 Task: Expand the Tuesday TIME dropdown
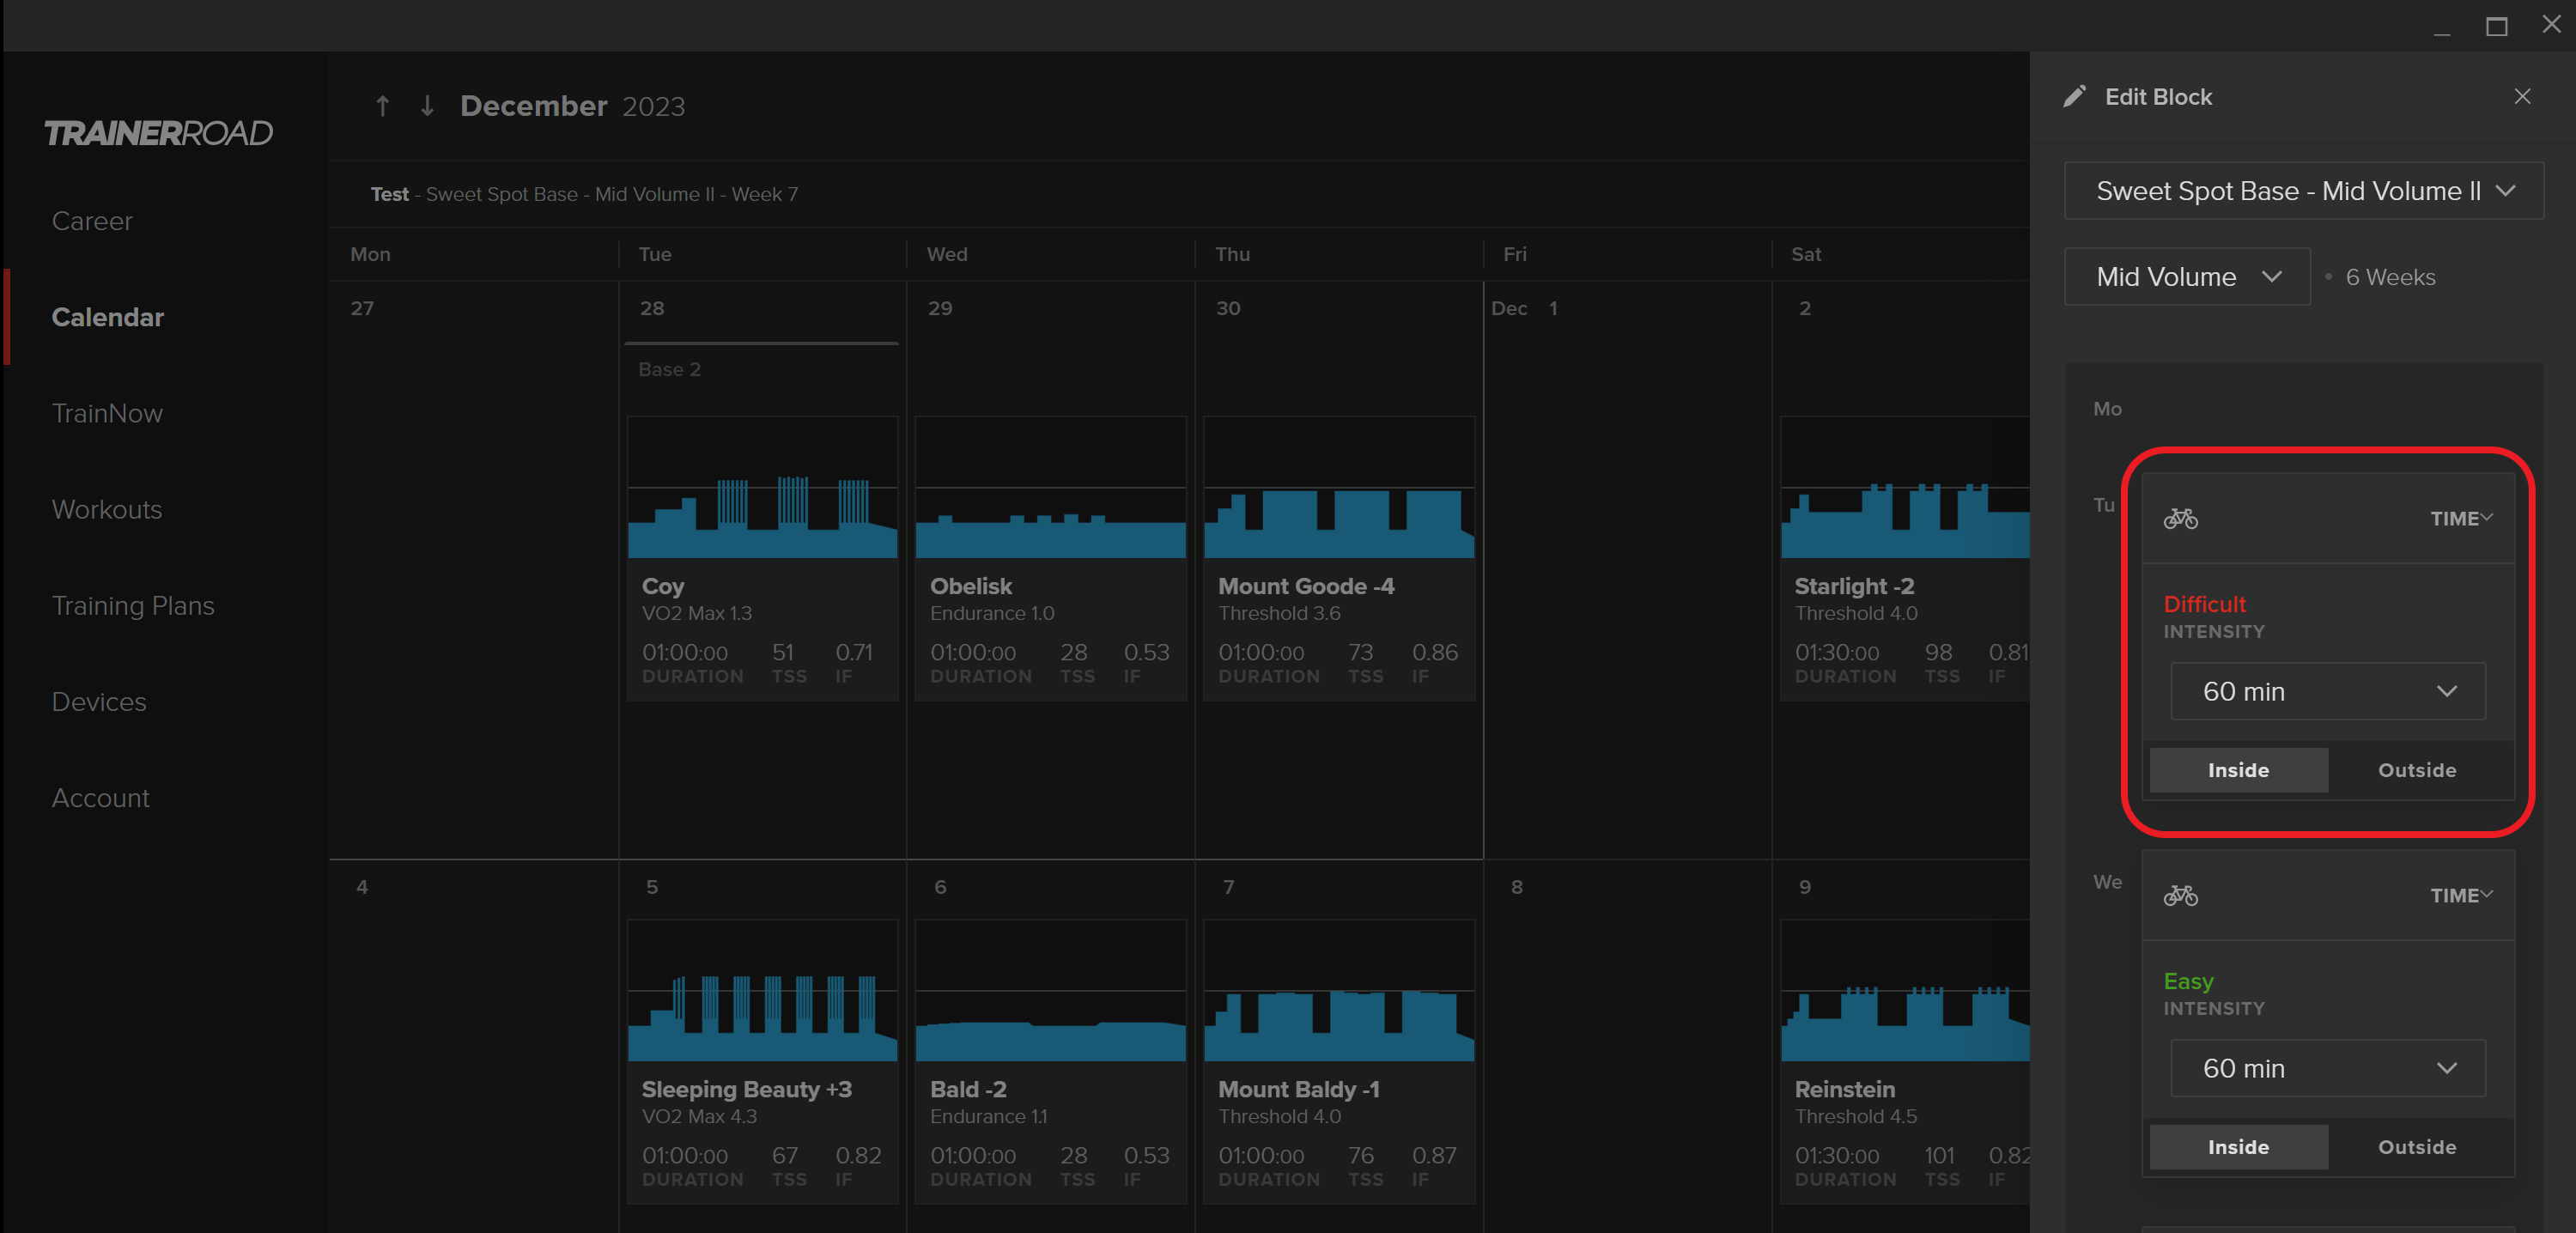click(x=2461, y=518)
